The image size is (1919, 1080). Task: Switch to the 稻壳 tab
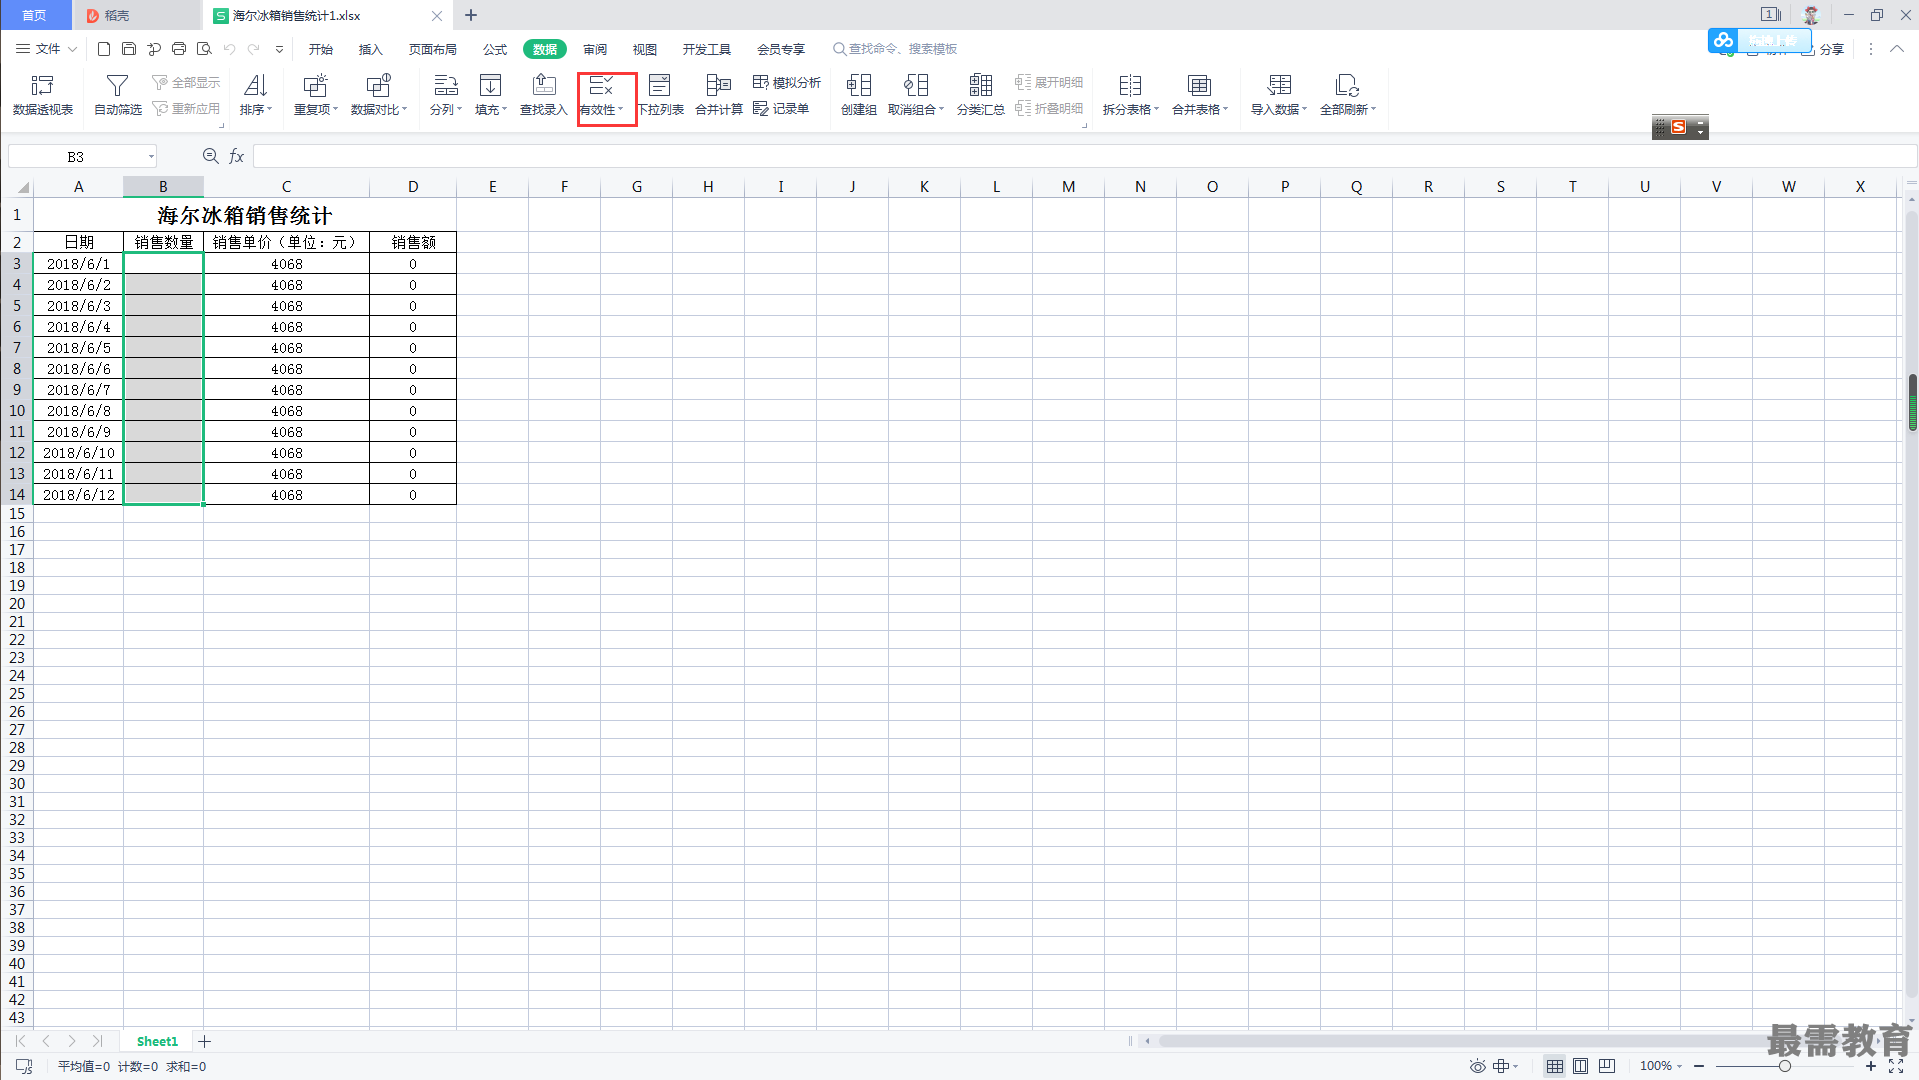[x=137, y=15]
